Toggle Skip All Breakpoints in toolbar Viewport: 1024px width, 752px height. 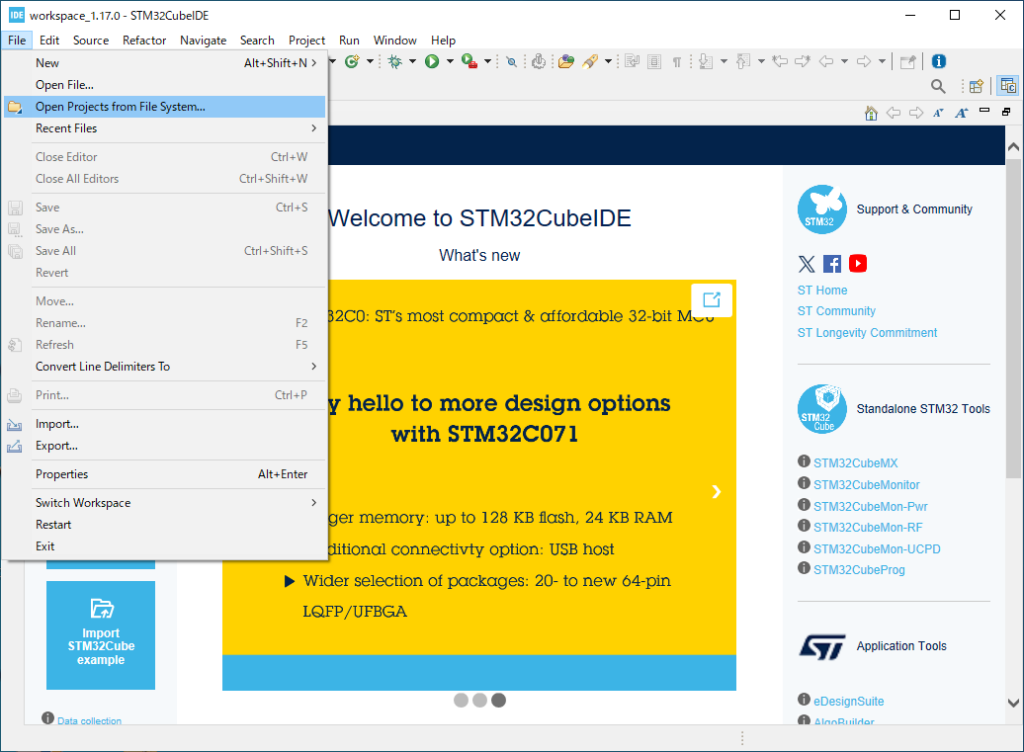tap(511, 61)
